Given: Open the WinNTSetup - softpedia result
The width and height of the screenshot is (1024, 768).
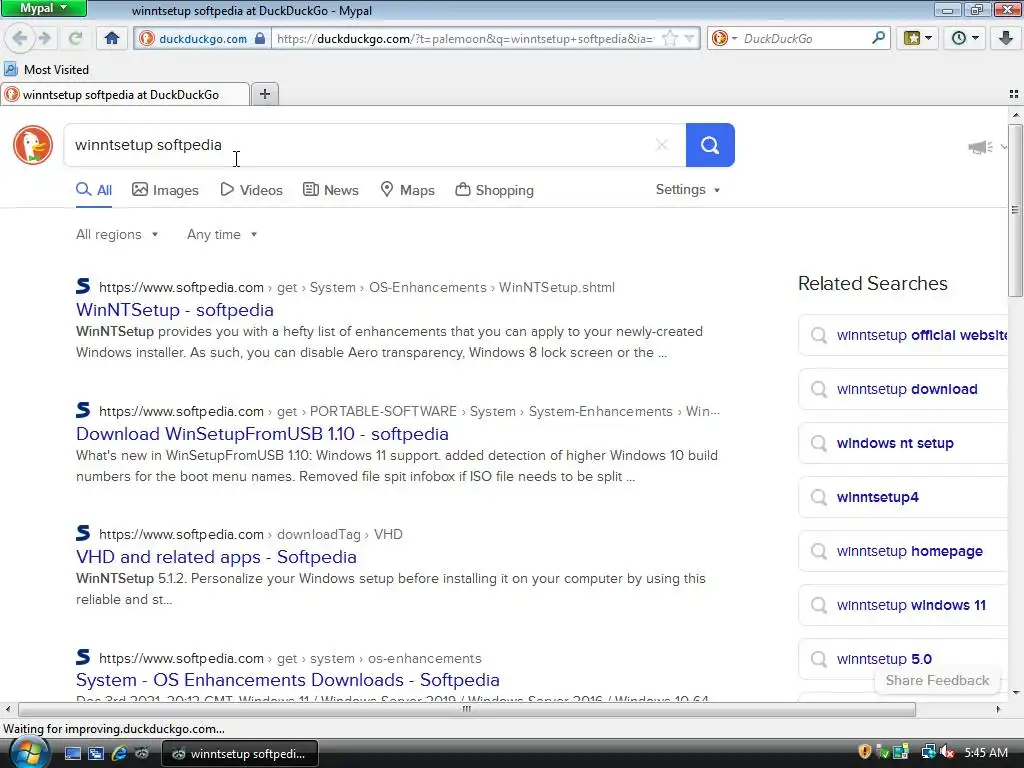Looking at the screenshot, I should click(x=174, y=310).
